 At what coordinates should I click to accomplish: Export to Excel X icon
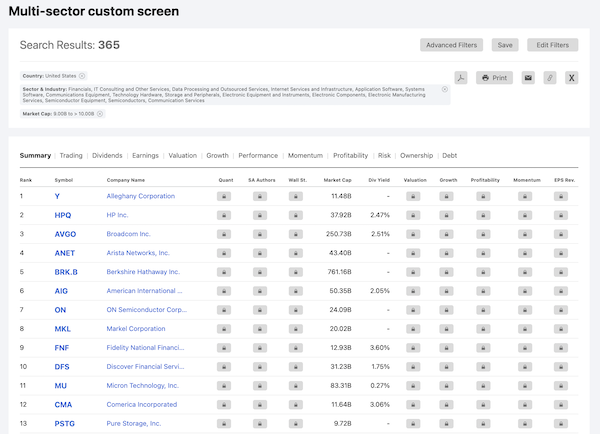572,78
